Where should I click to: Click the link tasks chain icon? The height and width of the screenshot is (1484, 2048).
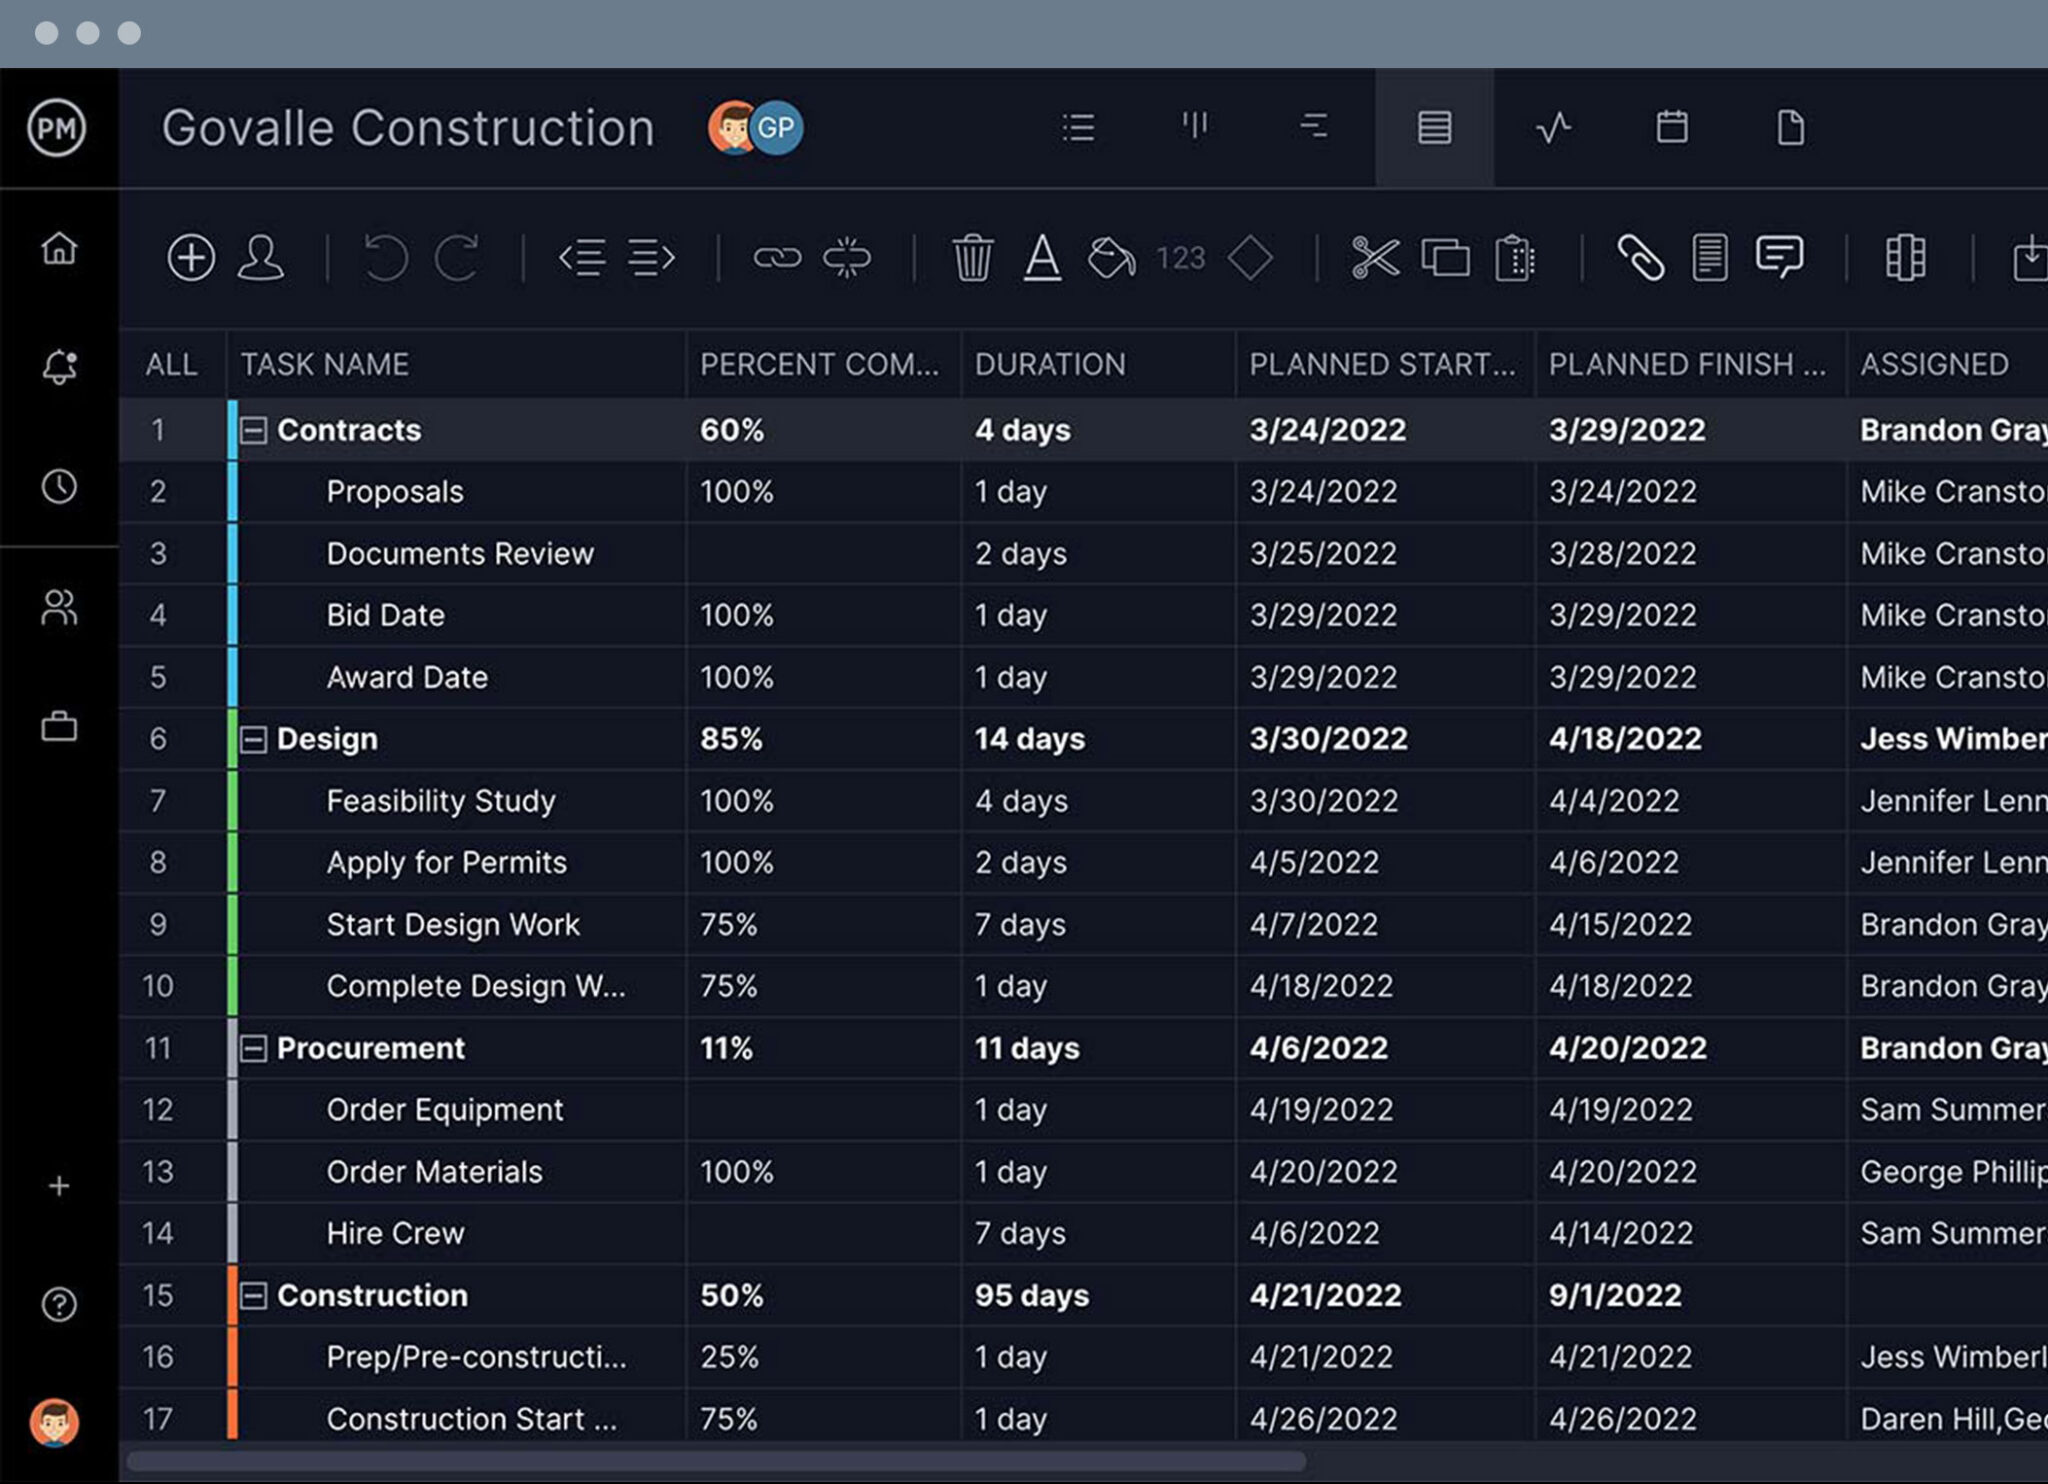(777, 258)
